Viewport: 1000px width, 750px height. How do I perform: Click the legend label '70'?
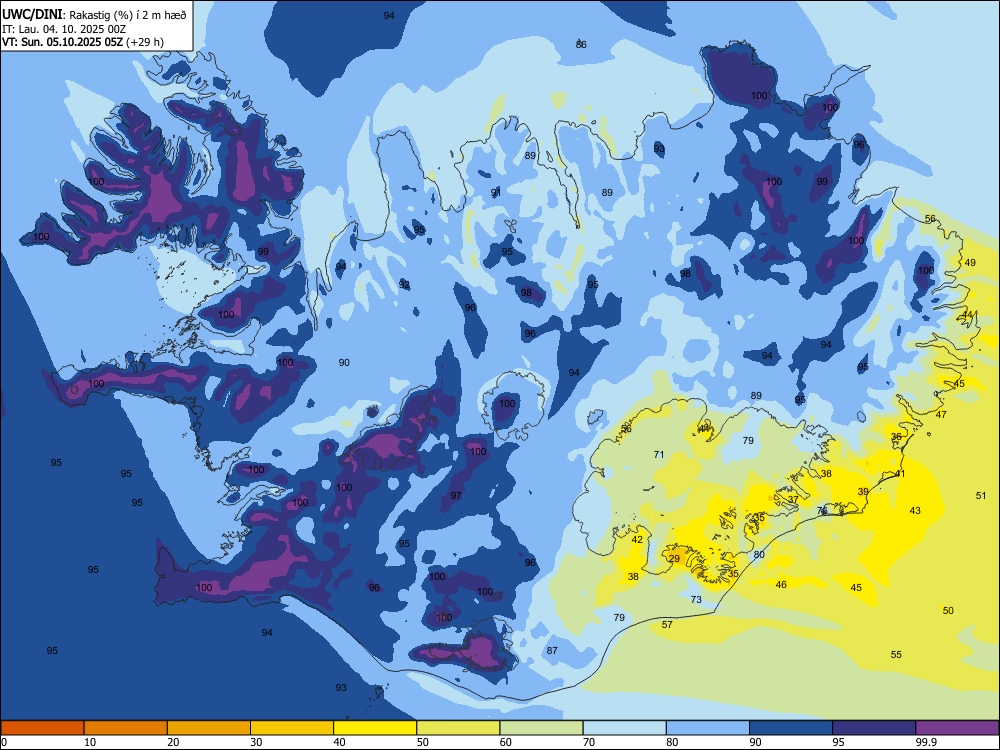point(589,742)
